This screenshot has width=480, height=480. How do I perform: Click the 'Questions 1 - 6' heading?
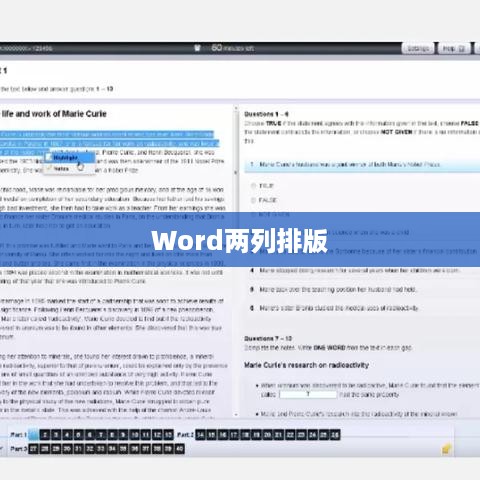(266, 114)
